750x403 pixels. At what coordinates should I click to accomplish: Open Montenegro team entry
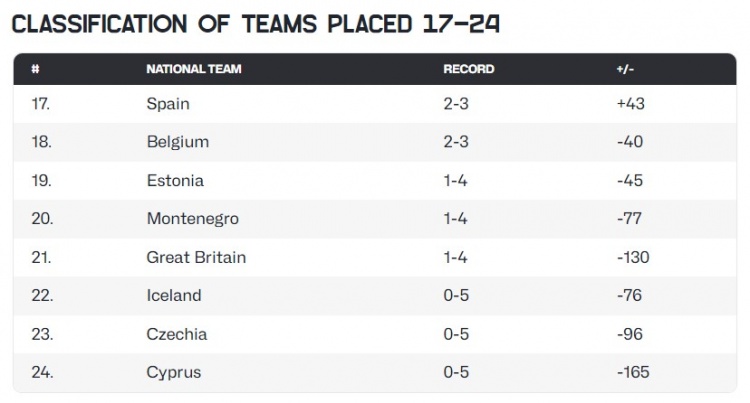point(192,218)
